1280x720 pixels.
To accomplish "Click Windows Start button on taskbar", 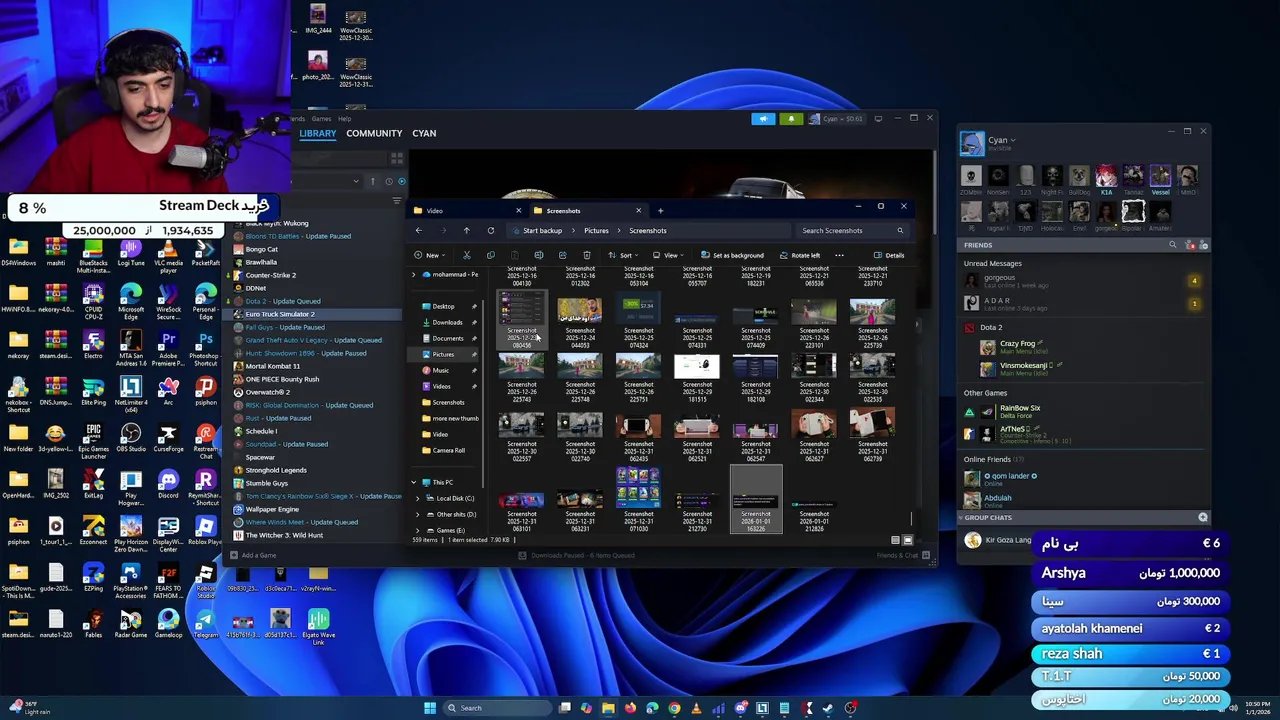I will (x=430, y=708).
